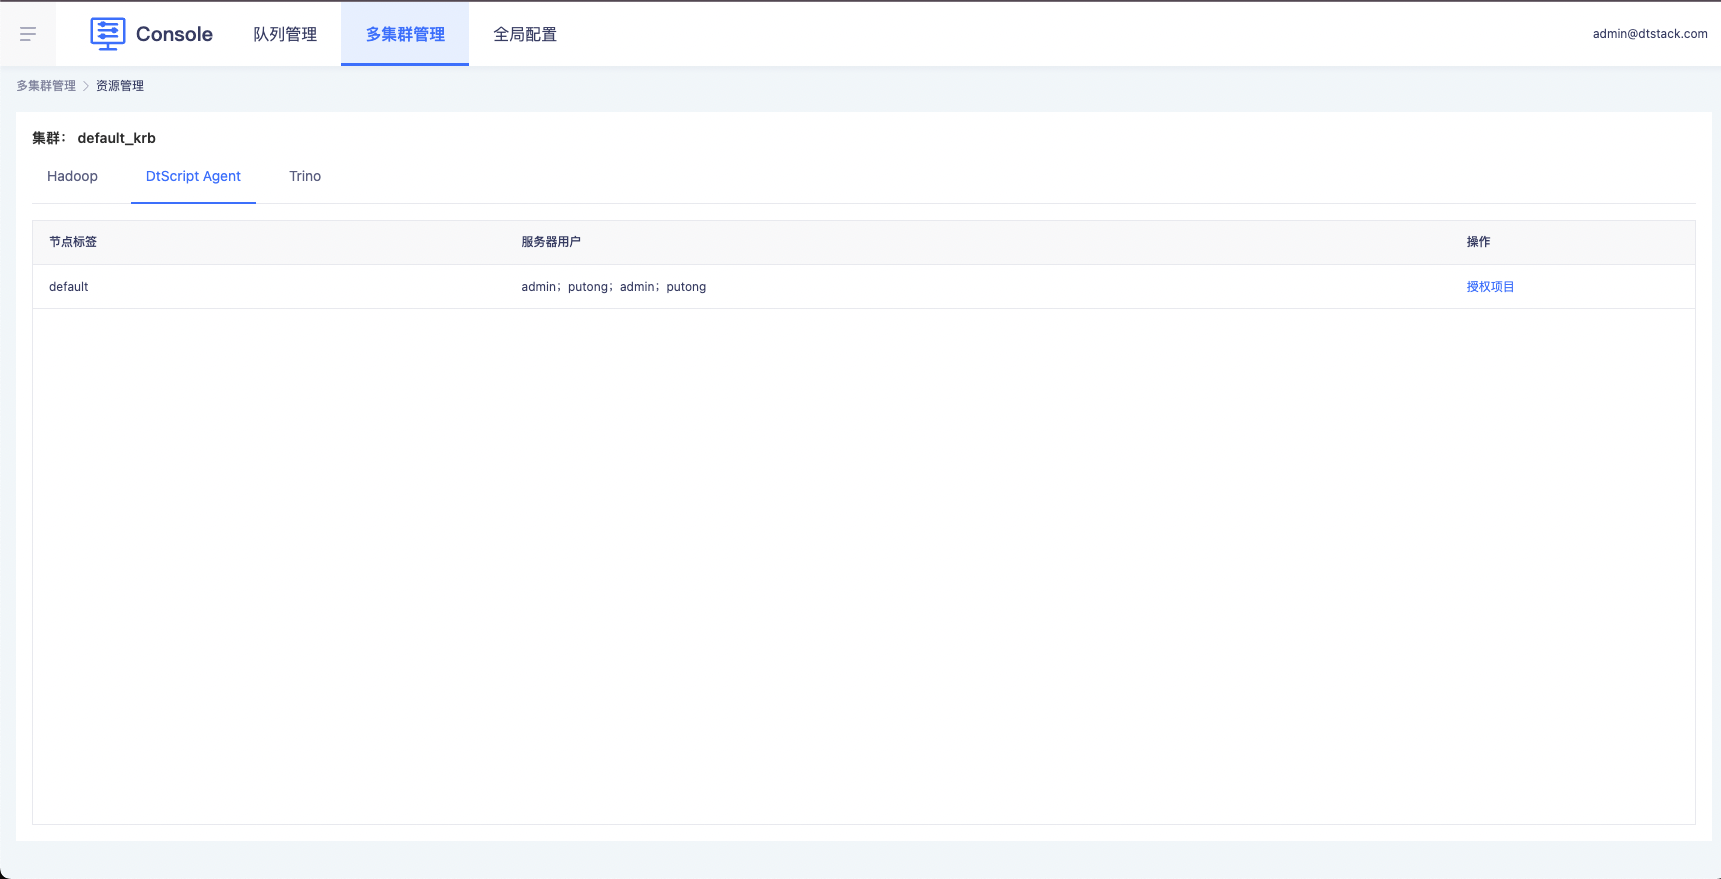Image resolution: width=1721 pixels, height=879 pixels.
Task: Go to 多集群管理 breadcrumb link
Action: click(x=46, y=86)
